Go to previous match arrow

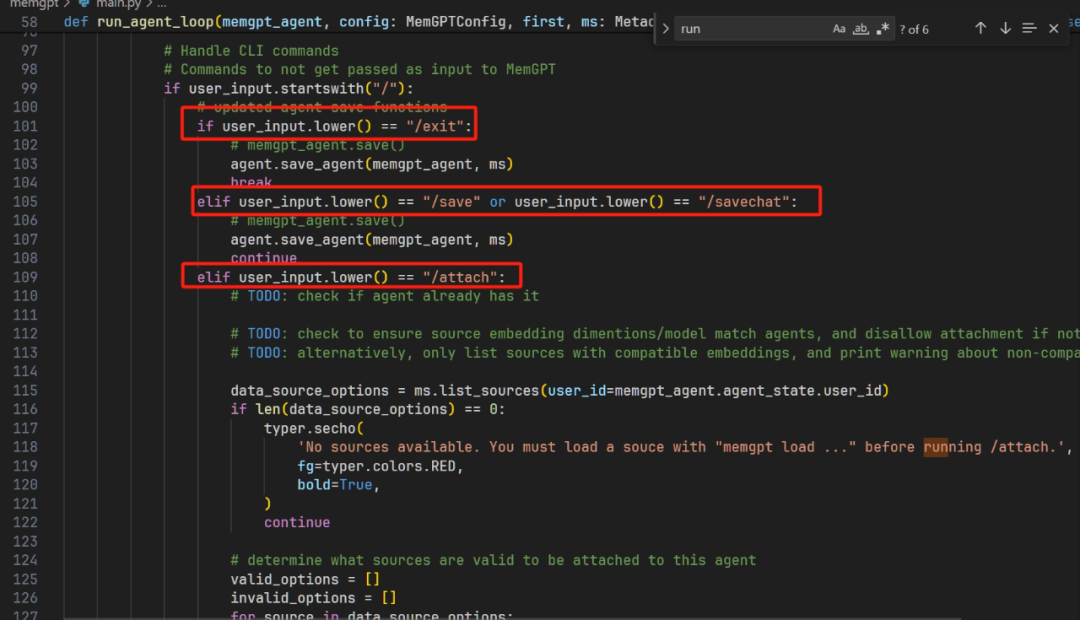pyautogui.click(x=980, y=29)
